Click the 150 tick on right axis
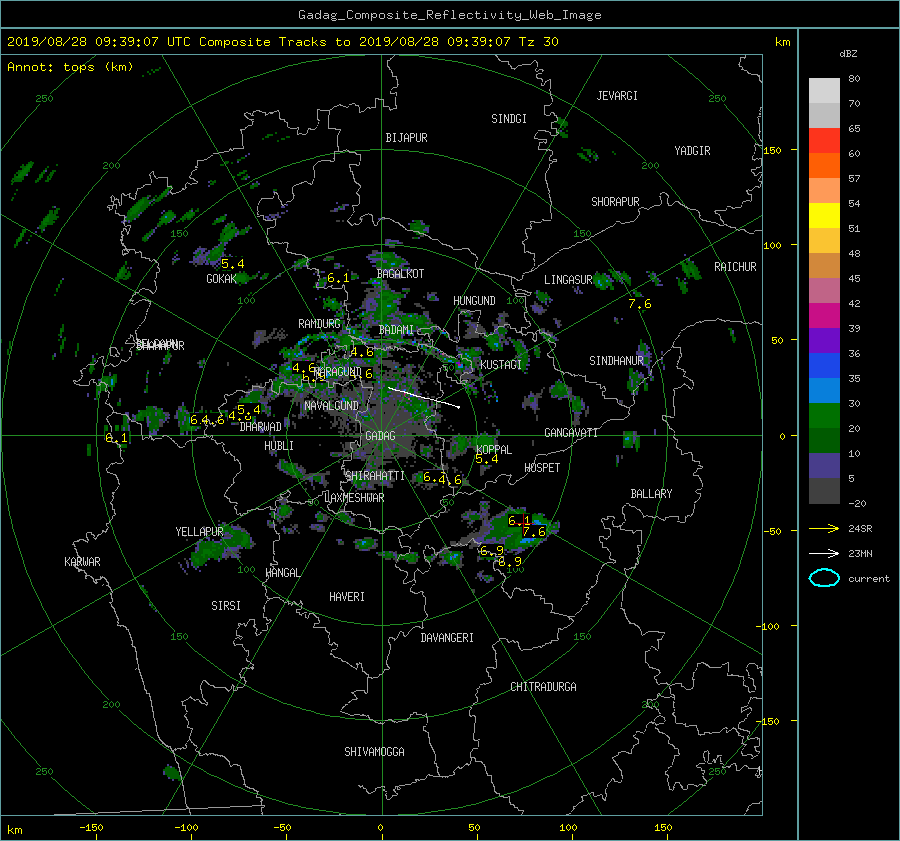The height and width of the screenshot is (841, 900). coord(773,150)
